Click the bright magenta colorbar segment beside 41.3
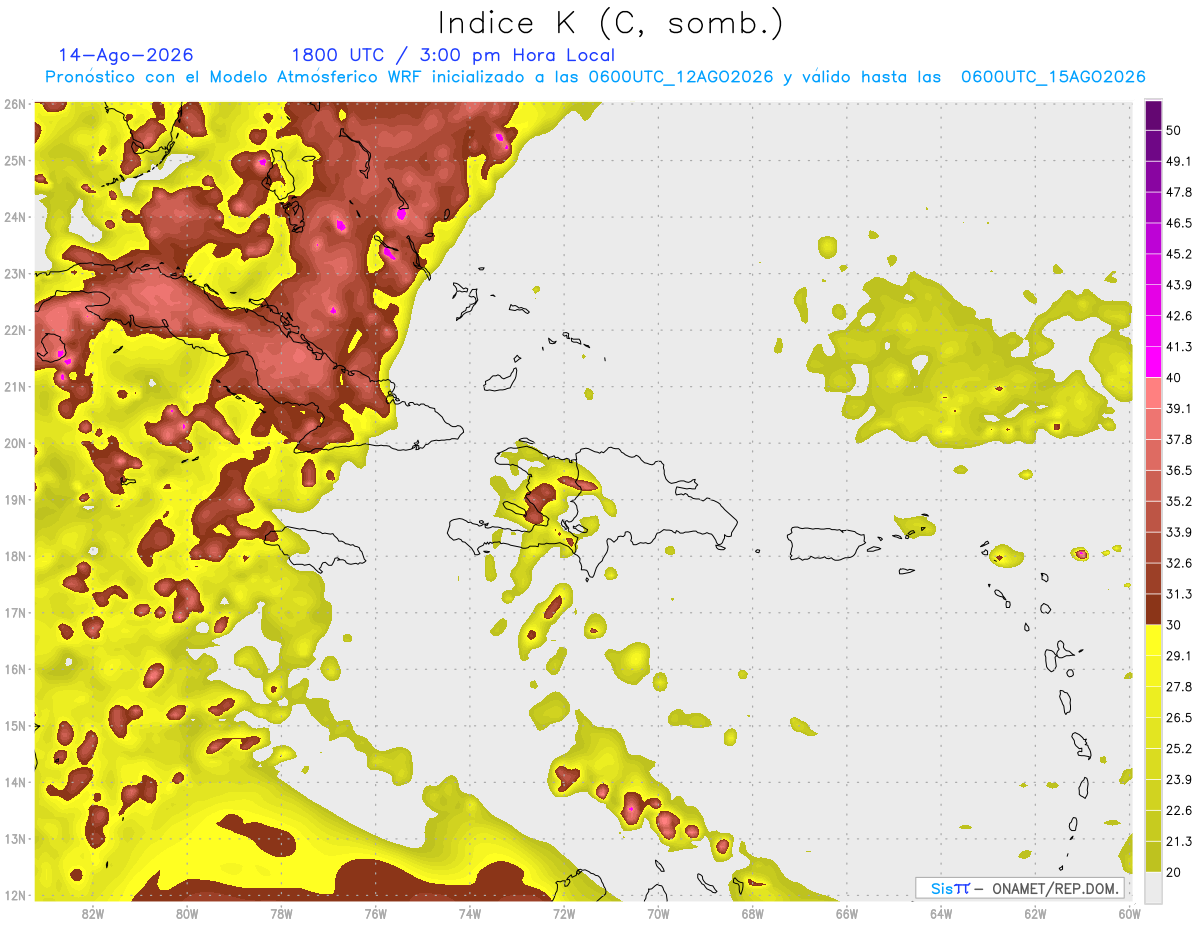This screenshot has width=1200, height=927. [1153, 361]
